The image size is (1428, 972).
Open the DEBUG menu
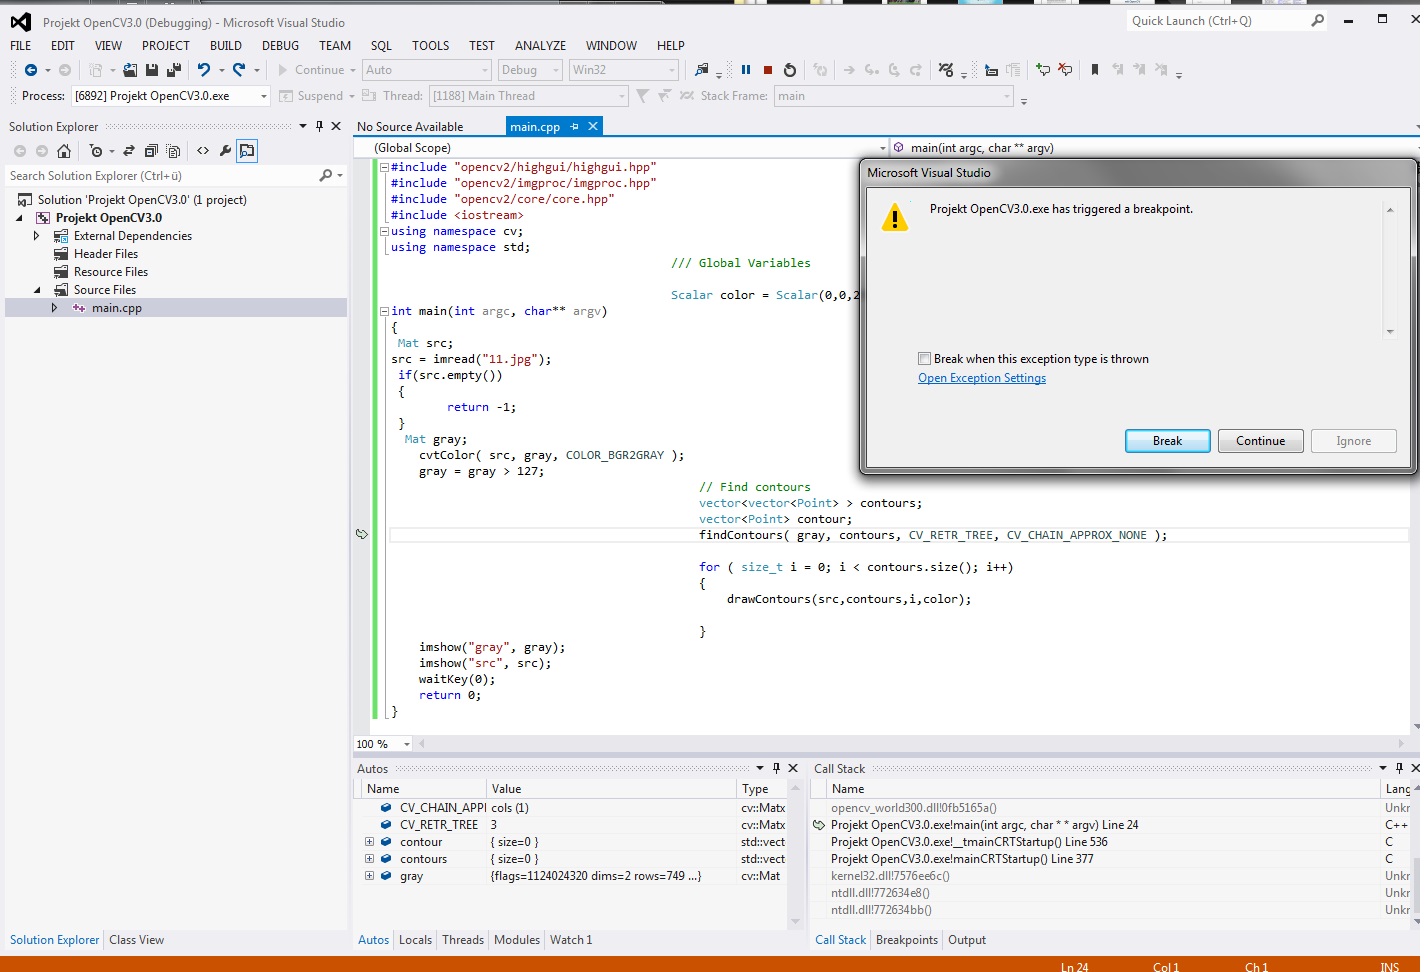[280, 46]
